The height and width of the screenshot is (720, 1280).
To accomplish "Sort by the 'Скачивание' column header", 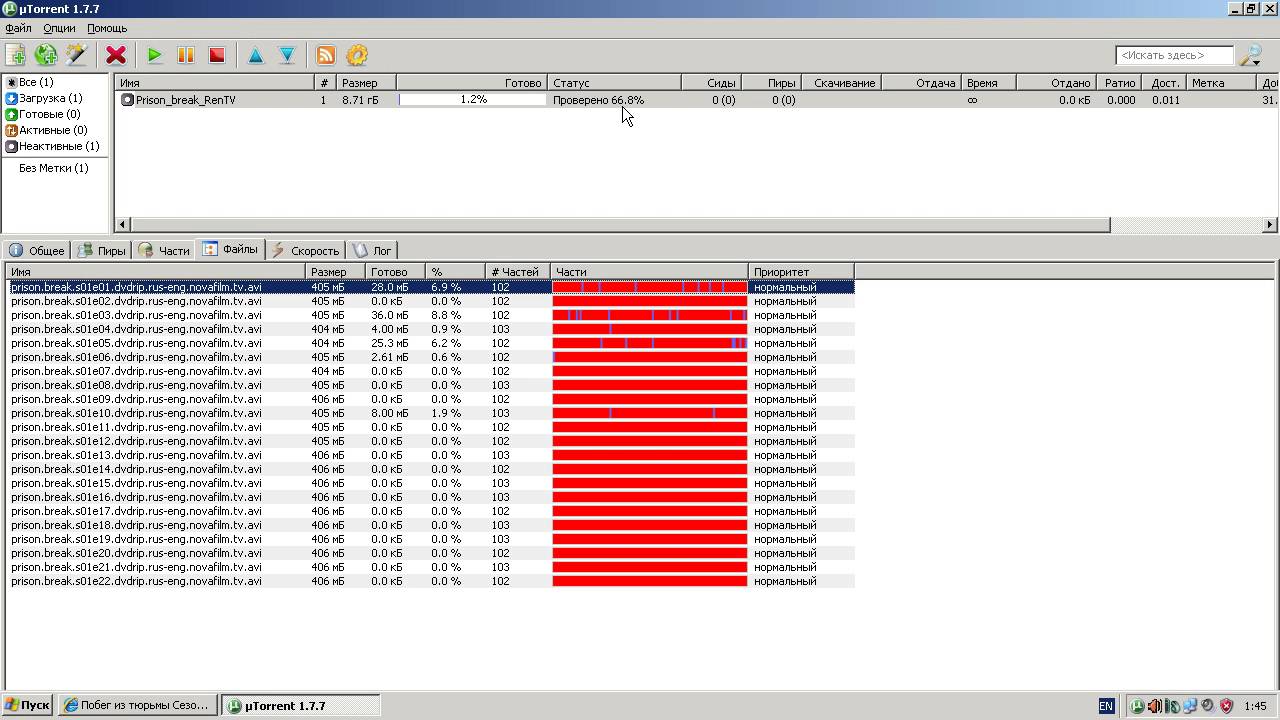I will point(841,83).
